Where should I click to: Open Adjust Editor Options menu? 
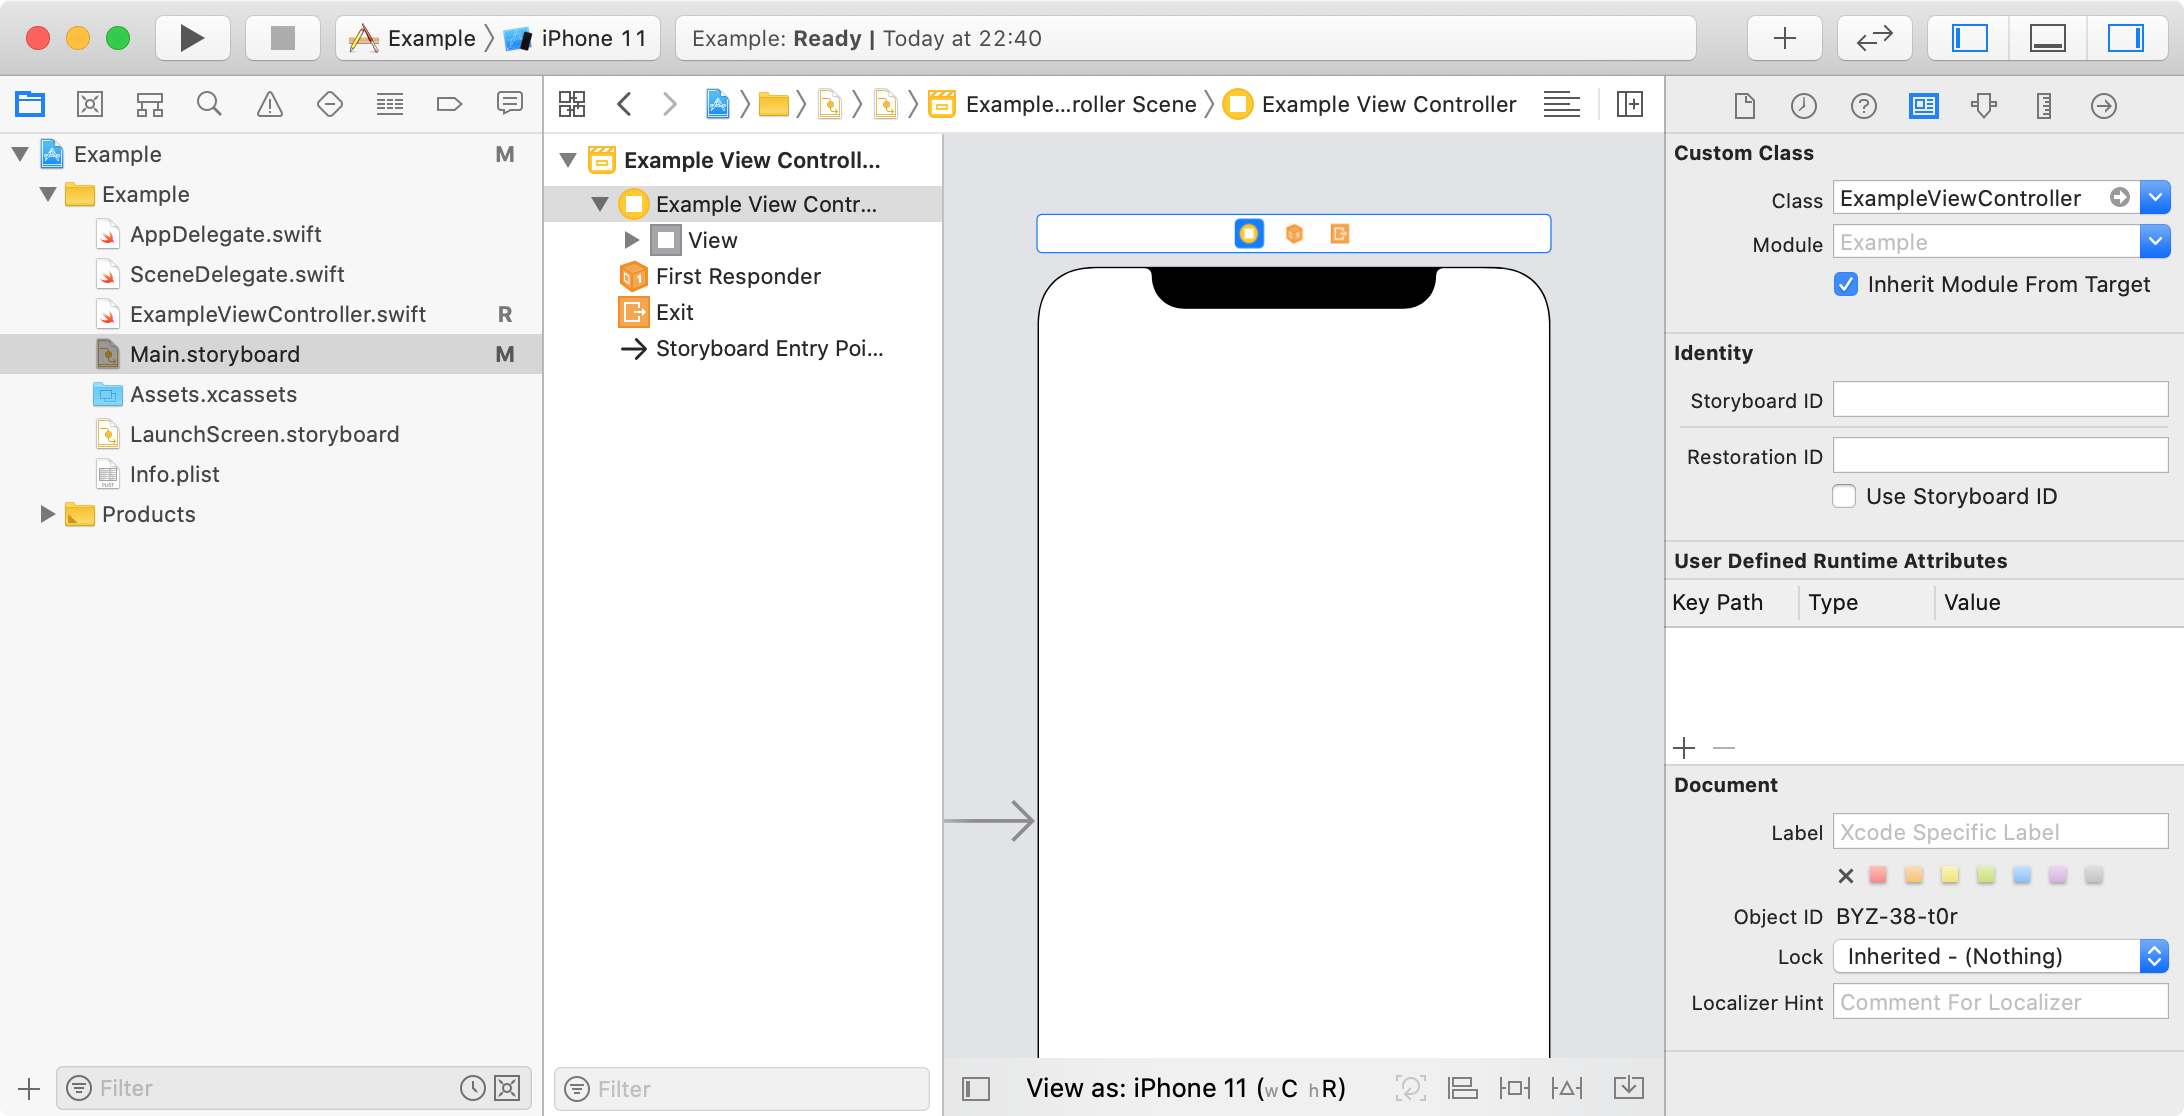pyautogui.click(x=1562, y=104)
